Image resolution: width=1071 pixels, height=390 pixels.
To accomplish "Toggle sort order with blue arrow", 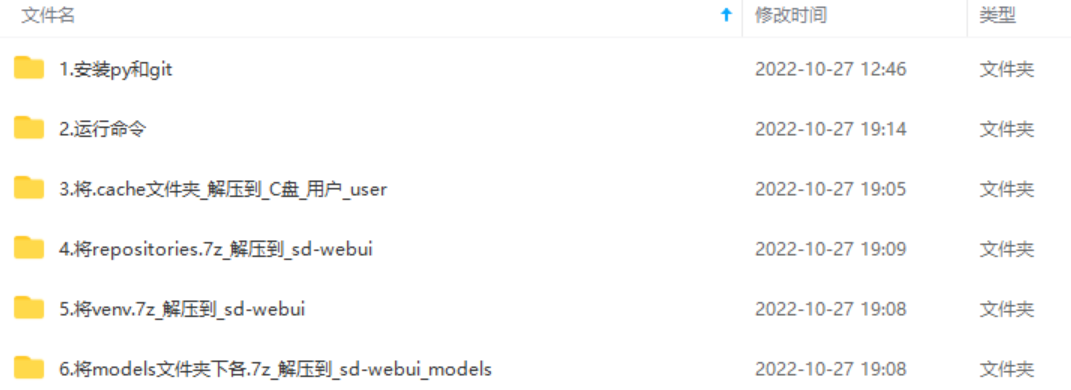I will (727, 16).
